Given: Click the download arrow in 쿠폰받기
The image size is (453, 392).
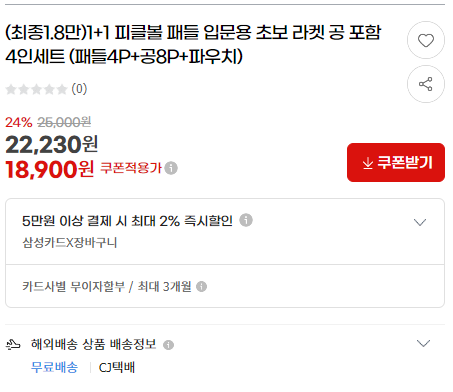Looking at the screenshot, I should point(368,163).
